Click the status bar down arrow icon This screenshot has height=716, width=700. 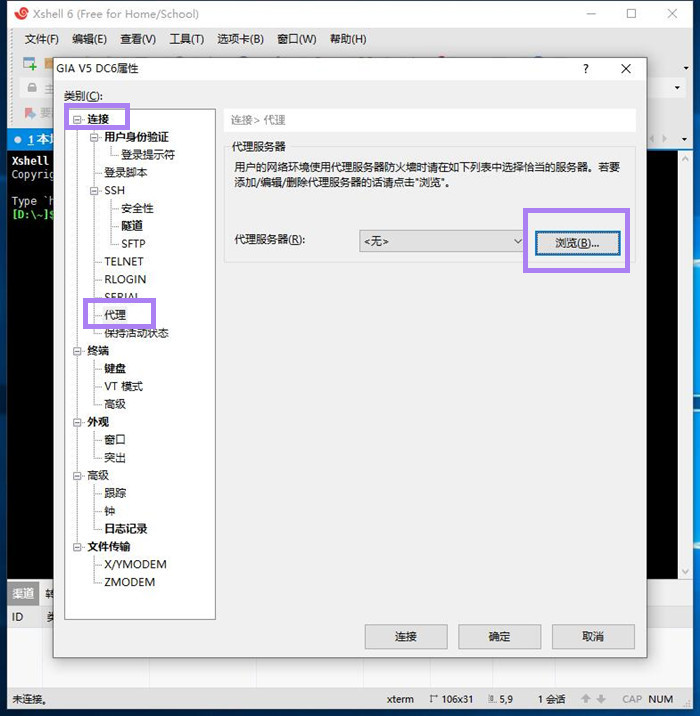[x=601, y=699]
